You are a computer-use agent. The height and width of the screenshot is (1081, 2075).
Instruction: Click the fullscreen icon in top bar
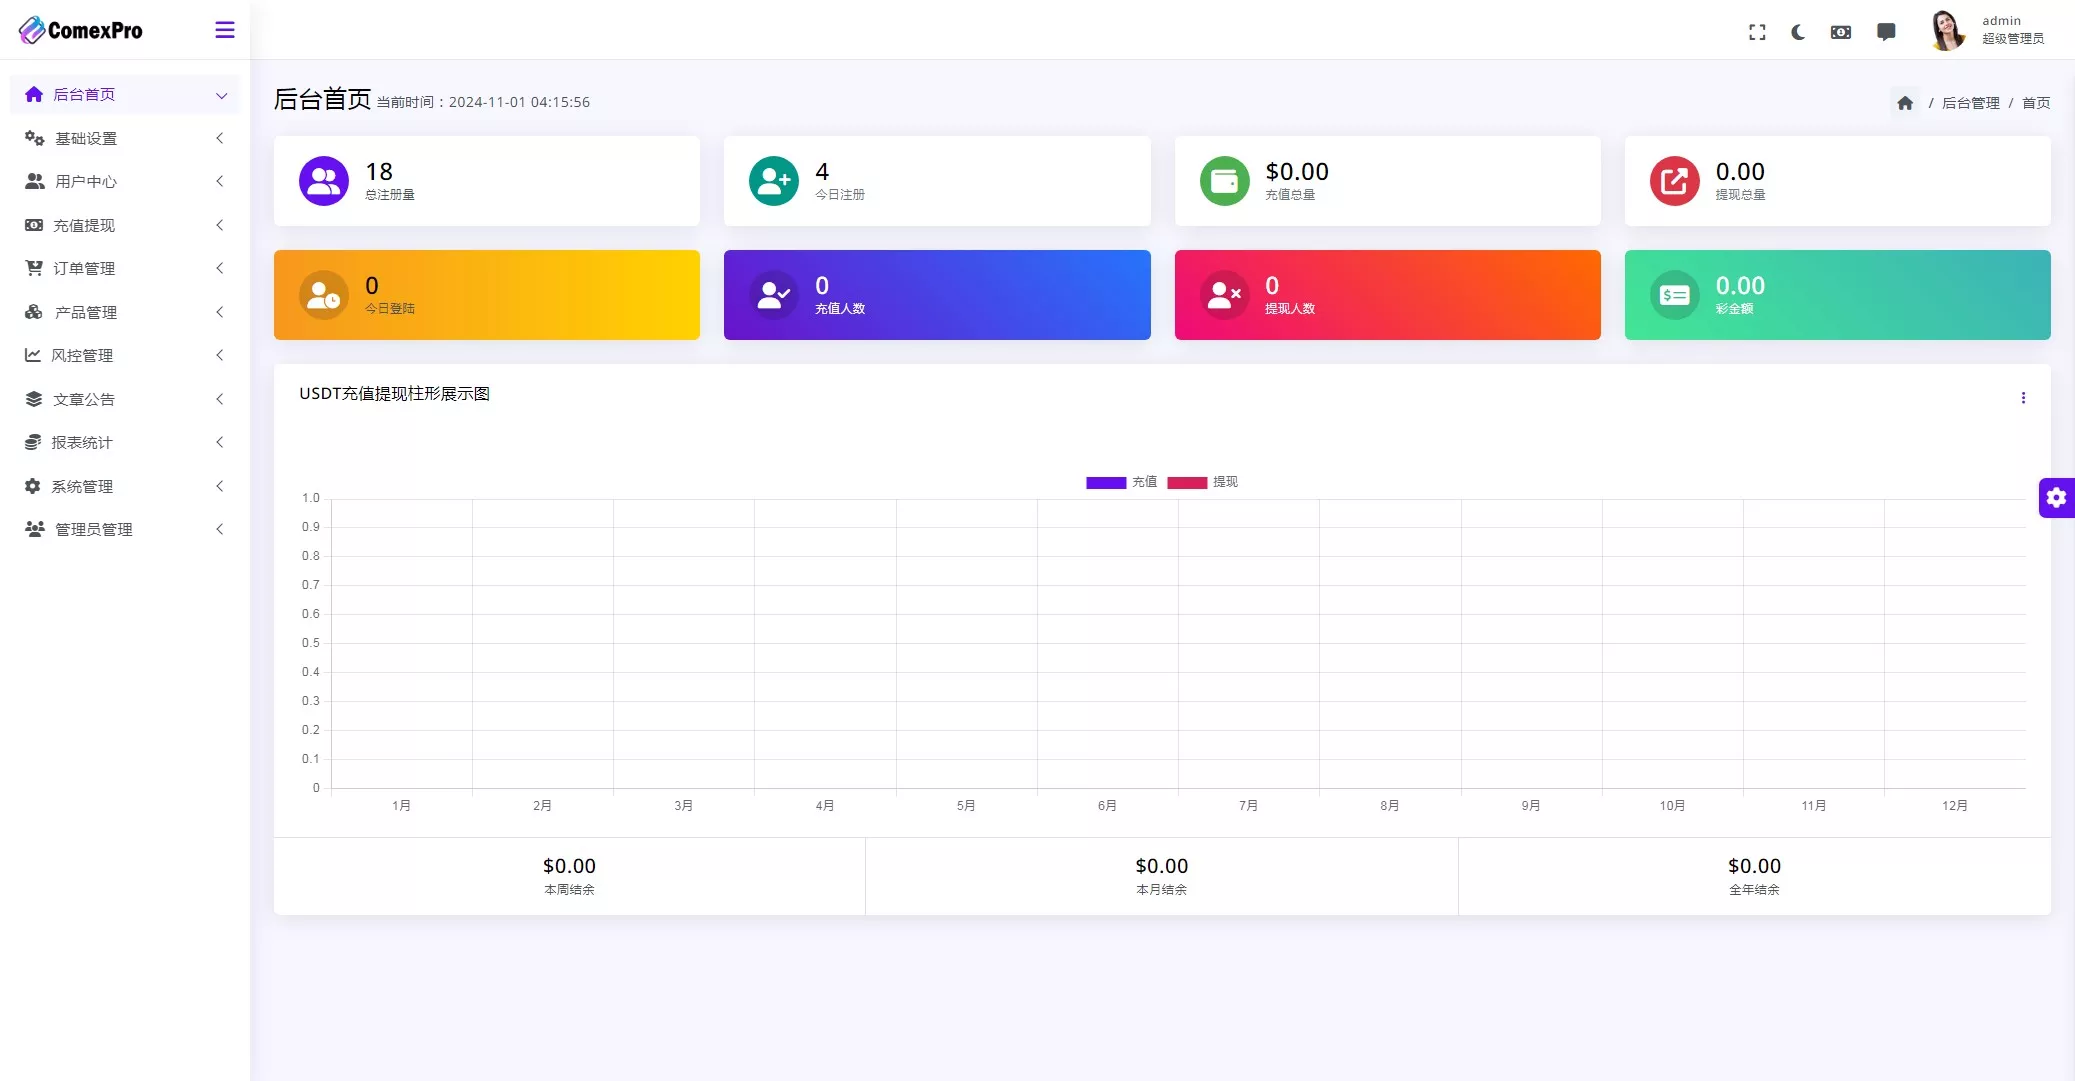pos(1757,32)
